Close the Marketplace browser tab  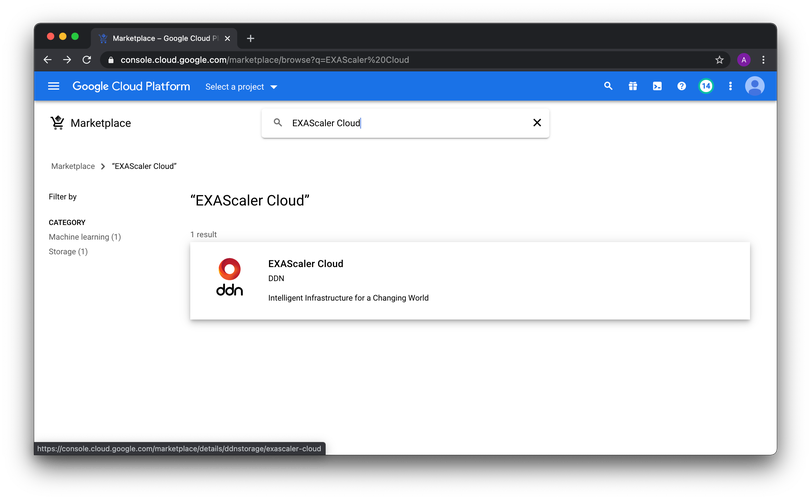click(x=228, y=38)
